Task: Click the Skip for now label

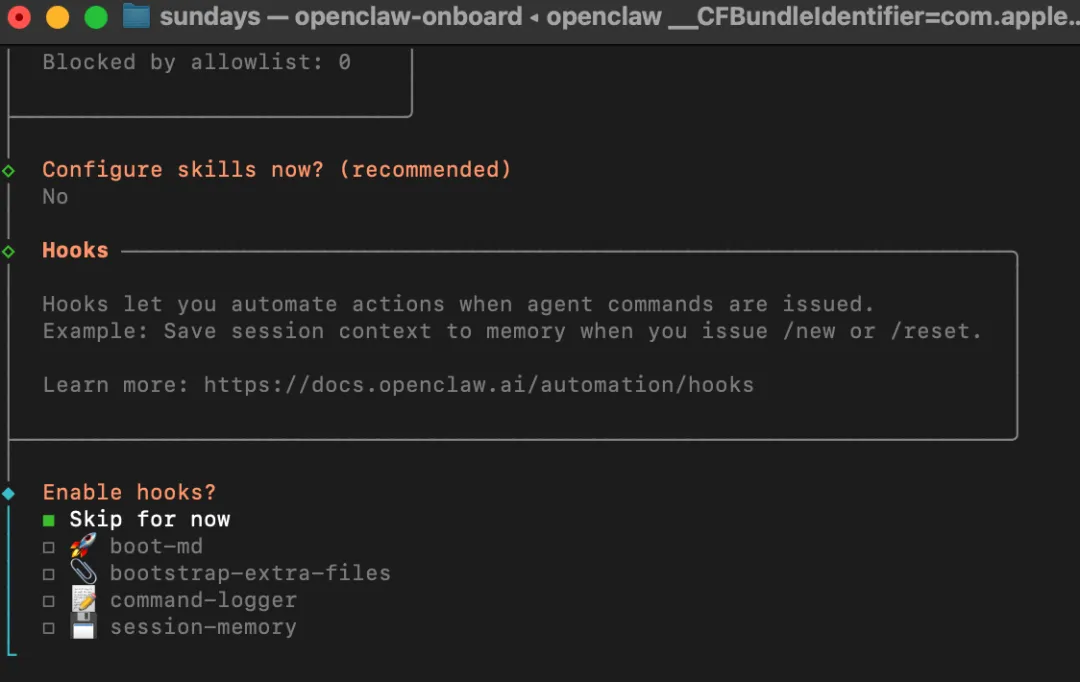Action: point(149,519)
